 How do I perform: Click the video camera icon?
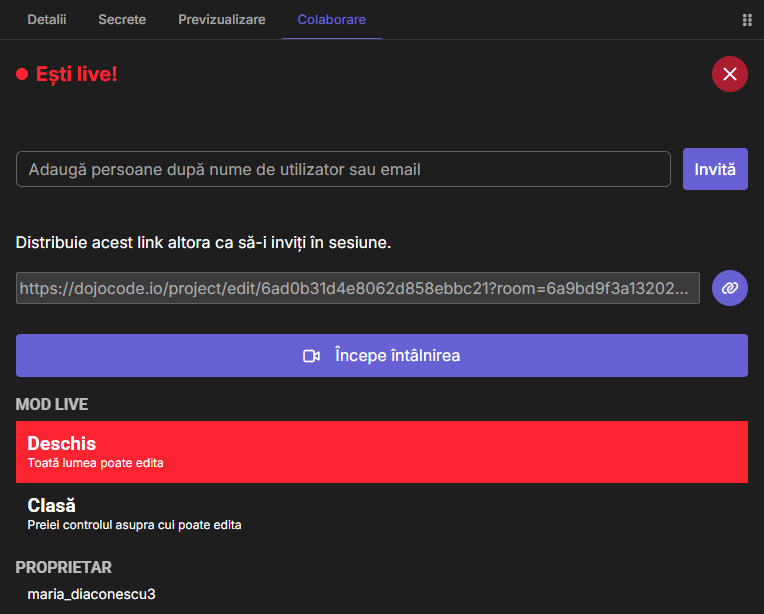tap(311, 356)
